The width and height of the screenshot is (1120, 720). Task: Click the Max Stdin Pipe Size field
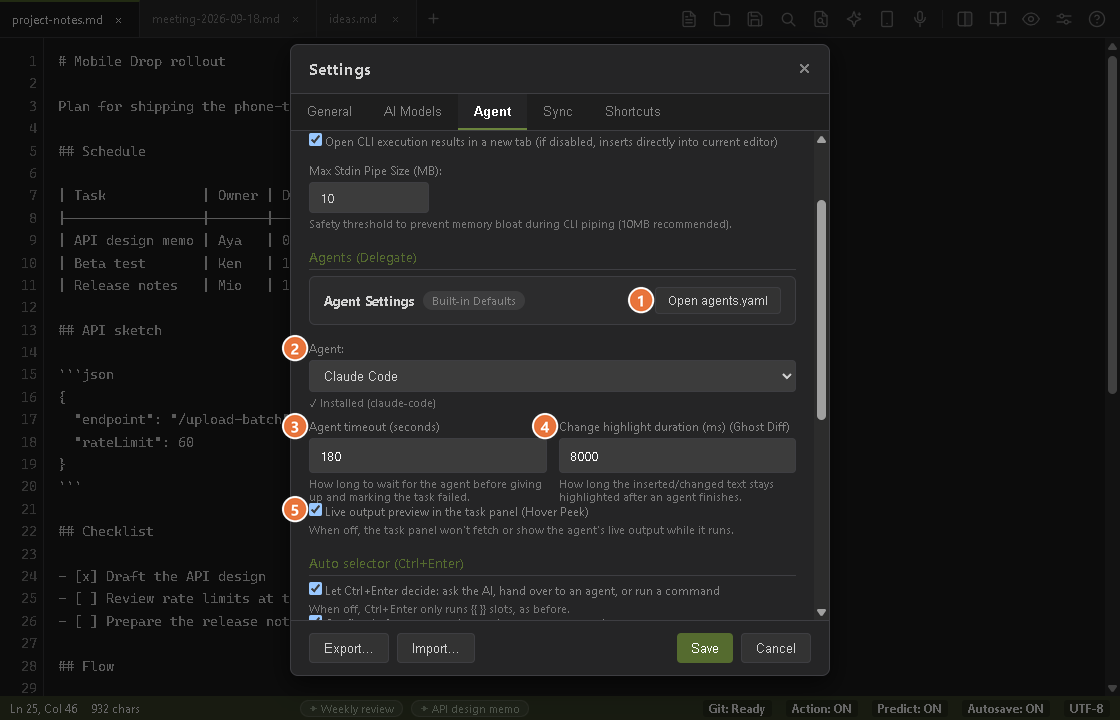[x=369, y=198]
